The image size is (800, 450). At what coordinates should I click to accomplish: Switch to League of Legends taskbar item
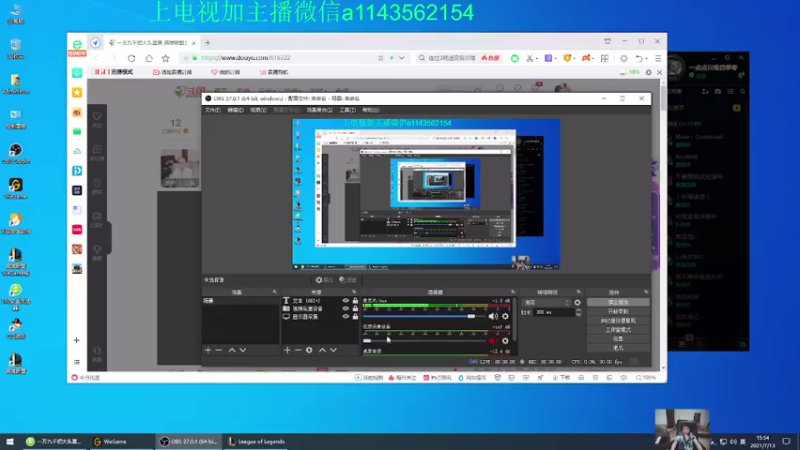pyautogui.click(x=257, y=441)
